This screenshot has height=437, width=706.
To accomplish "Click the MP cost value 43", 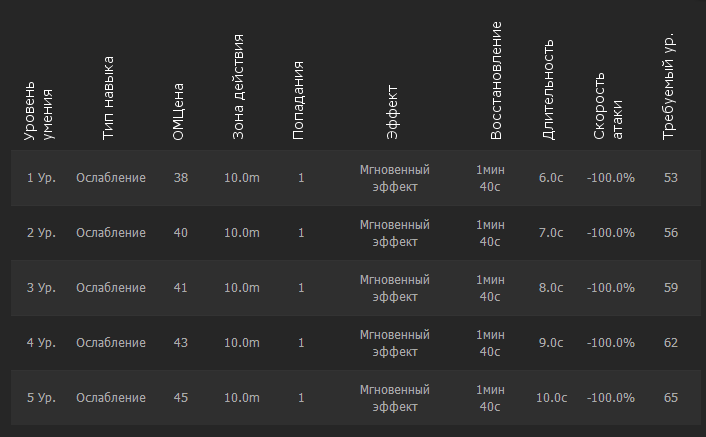I will coord(180,343).
